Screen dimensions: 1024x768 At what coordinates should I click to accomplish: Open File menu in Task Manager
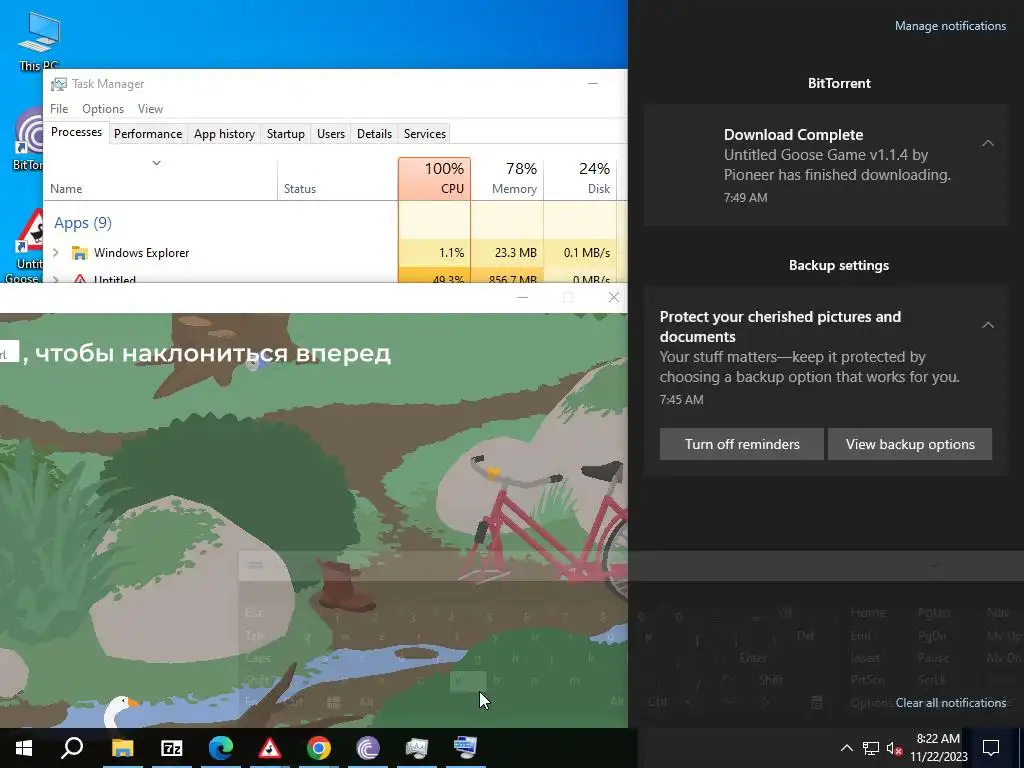point(59,108)
